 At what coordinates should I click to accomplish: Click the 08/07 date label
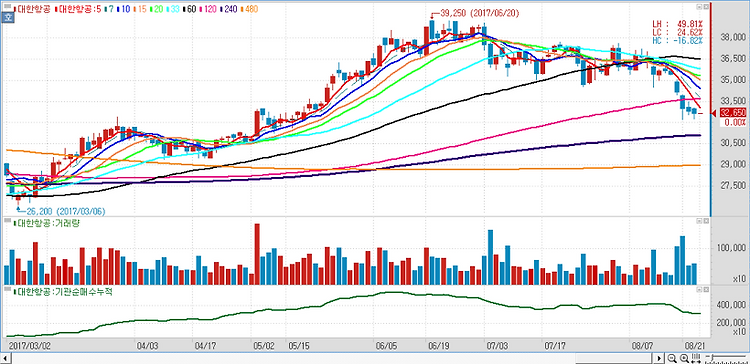(x=643, y=345)
